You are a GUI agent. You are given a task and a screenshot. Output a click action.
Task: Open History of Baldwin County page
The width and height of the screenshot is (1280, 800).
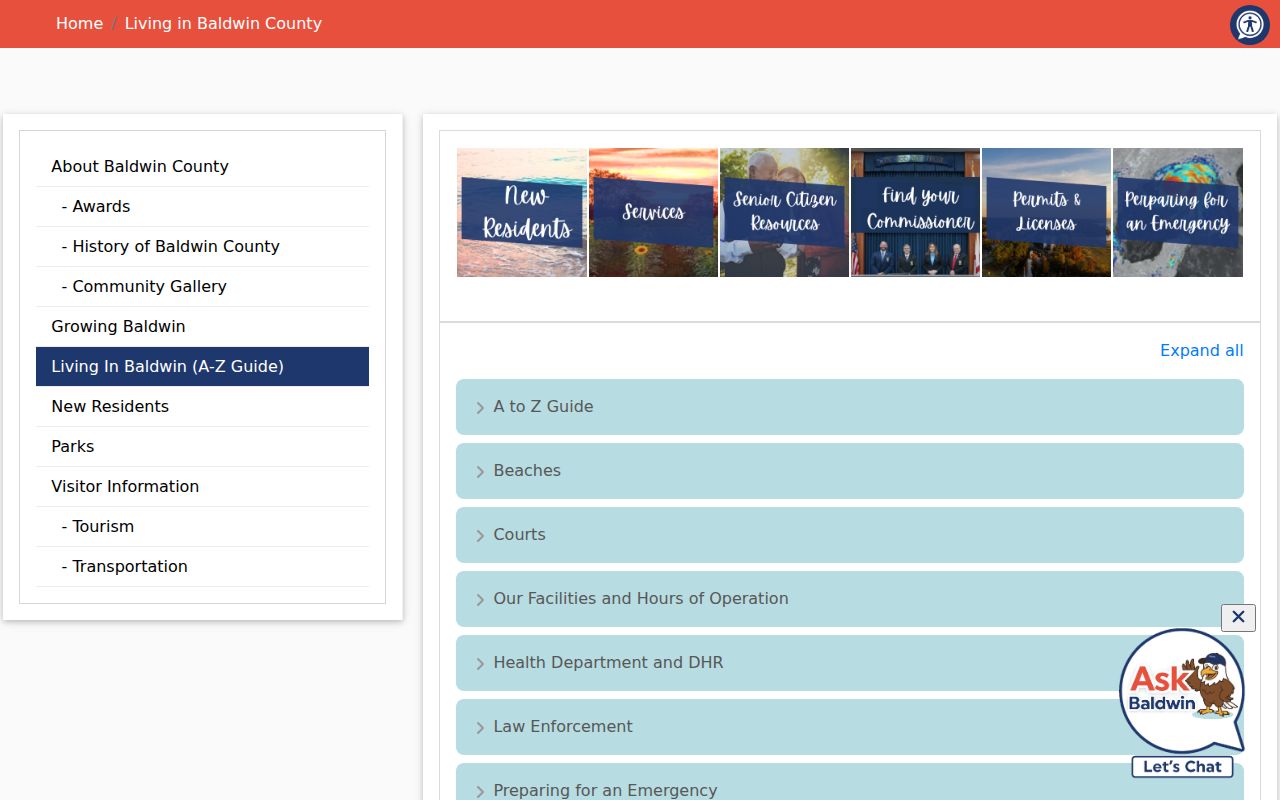pyautogui.click(x=202, y=247)
